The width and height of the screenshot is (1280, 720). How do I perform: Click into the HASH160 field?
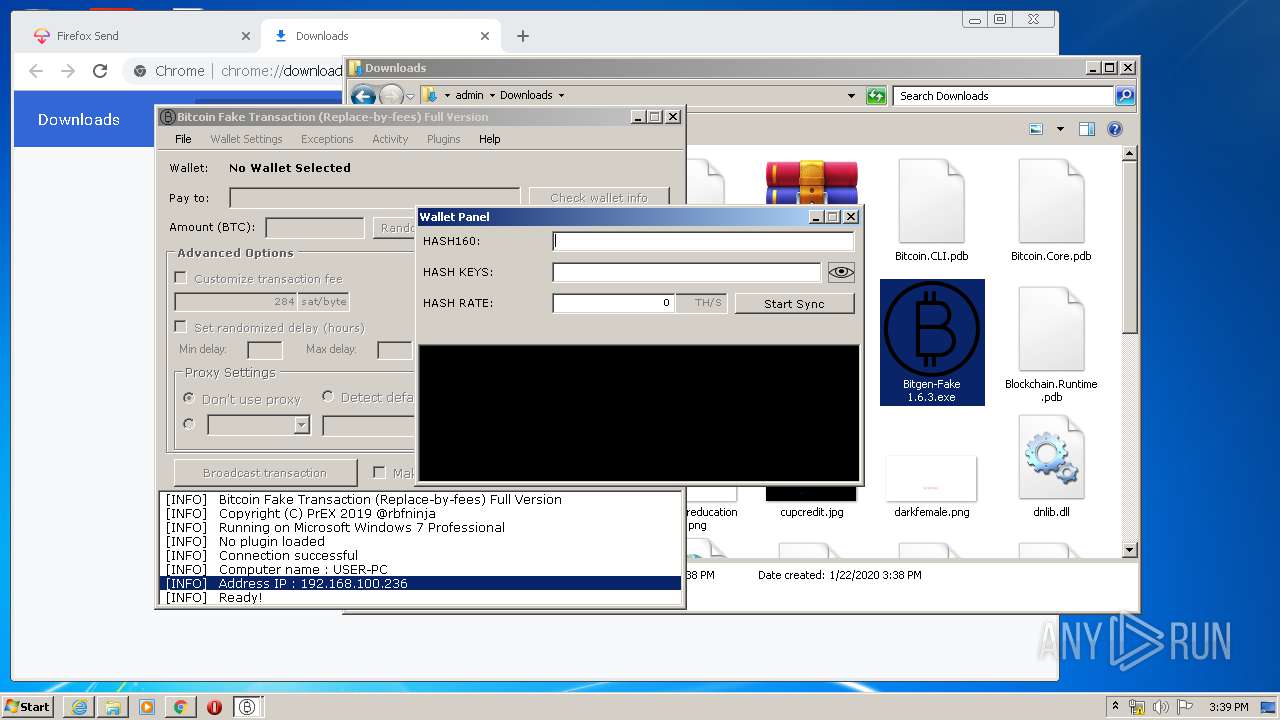704,241
